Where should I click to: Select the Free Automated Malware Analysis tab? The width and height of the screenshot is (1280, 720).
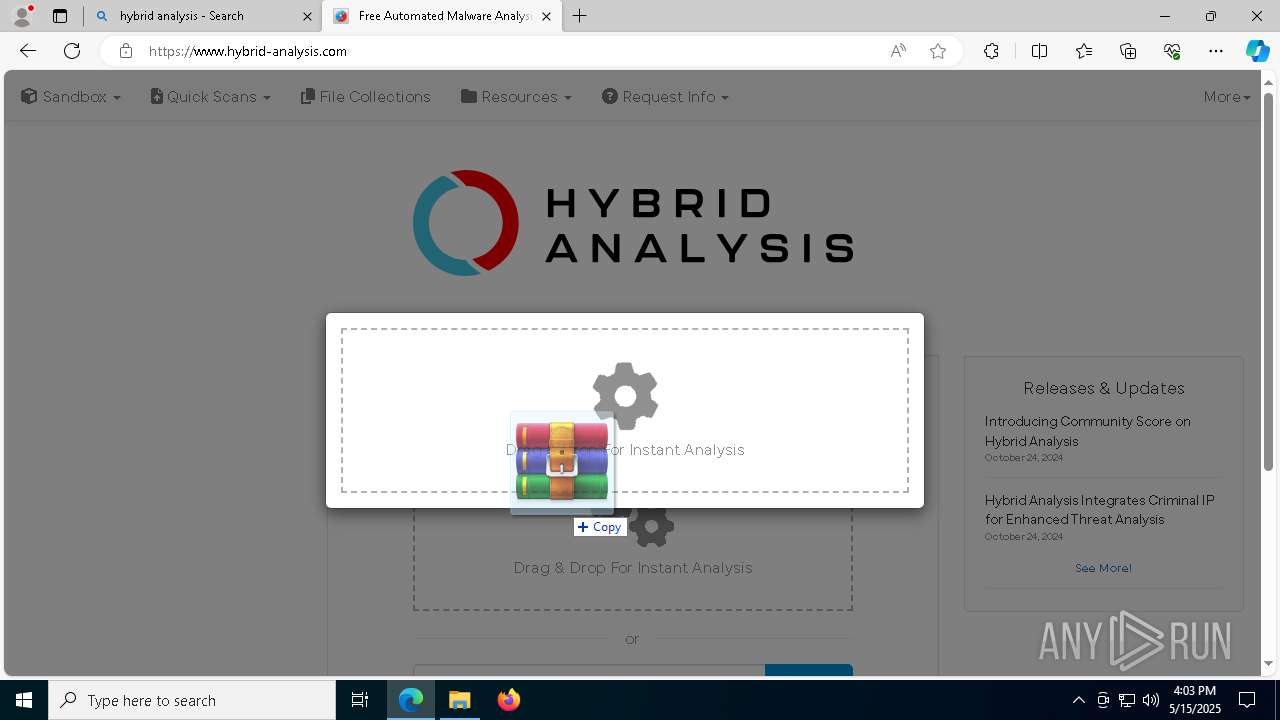(440, 16)
